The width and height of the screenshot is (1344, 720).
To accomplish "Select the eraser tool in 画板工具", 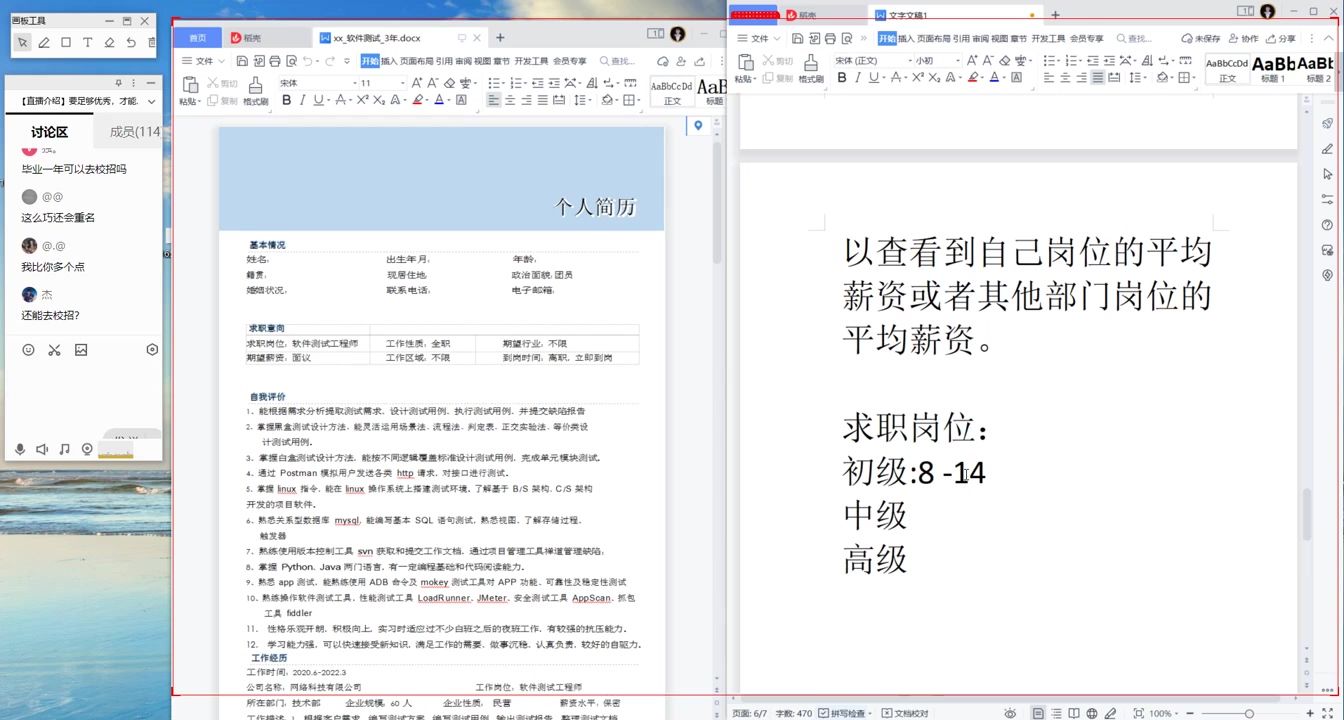I will (x=109, y=43).
